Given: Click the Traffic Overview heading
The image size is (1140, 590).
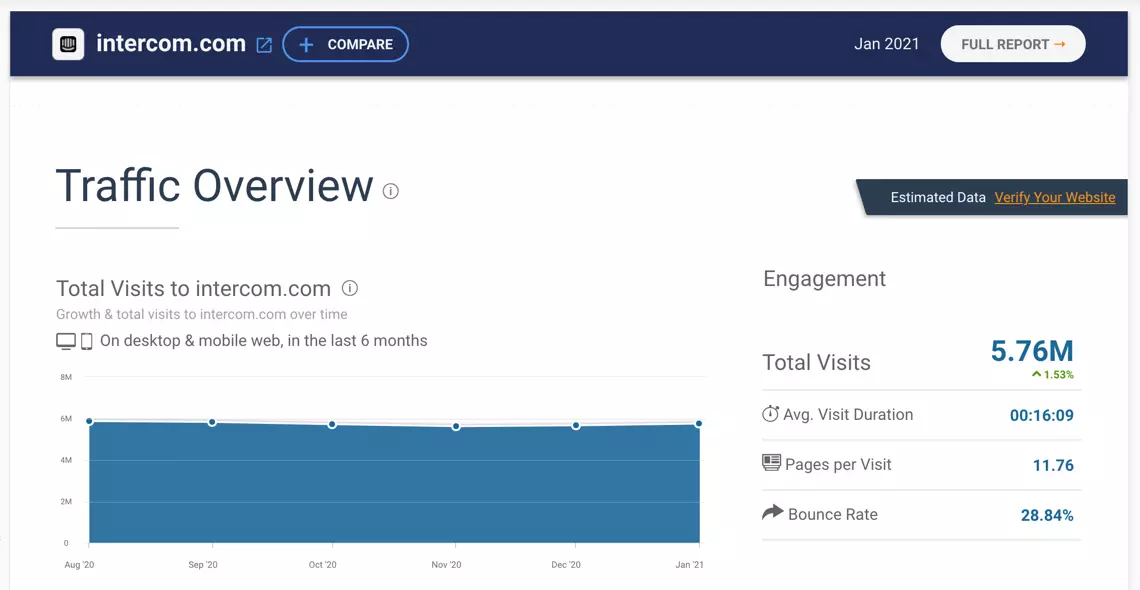Looking at the screenshot, I should (214, 185).
